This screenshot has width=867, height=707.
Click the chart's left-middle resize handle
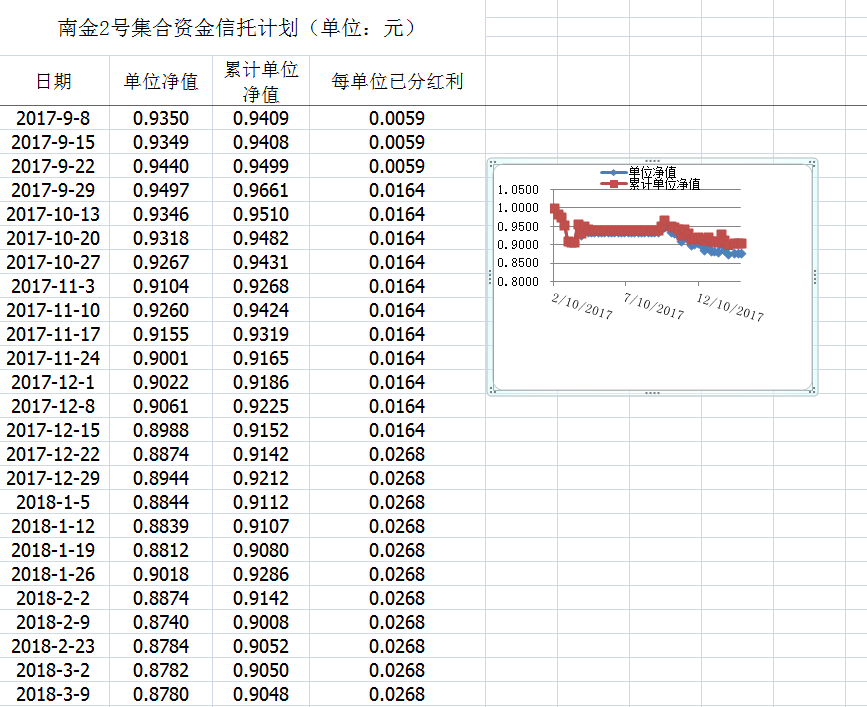pos(489,277)
